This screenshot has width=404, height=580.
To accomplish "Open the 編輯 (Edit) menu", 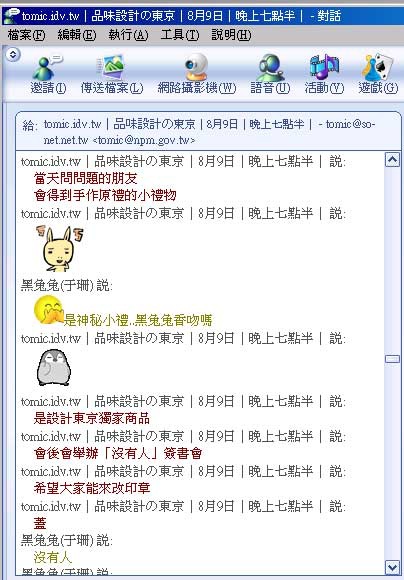I will [x=77, y=35].
